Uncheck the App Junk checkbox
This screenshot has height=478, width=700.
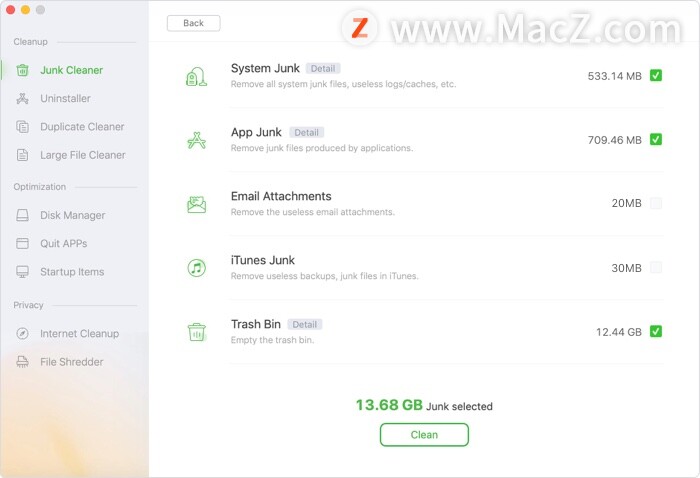click(656, 139)
